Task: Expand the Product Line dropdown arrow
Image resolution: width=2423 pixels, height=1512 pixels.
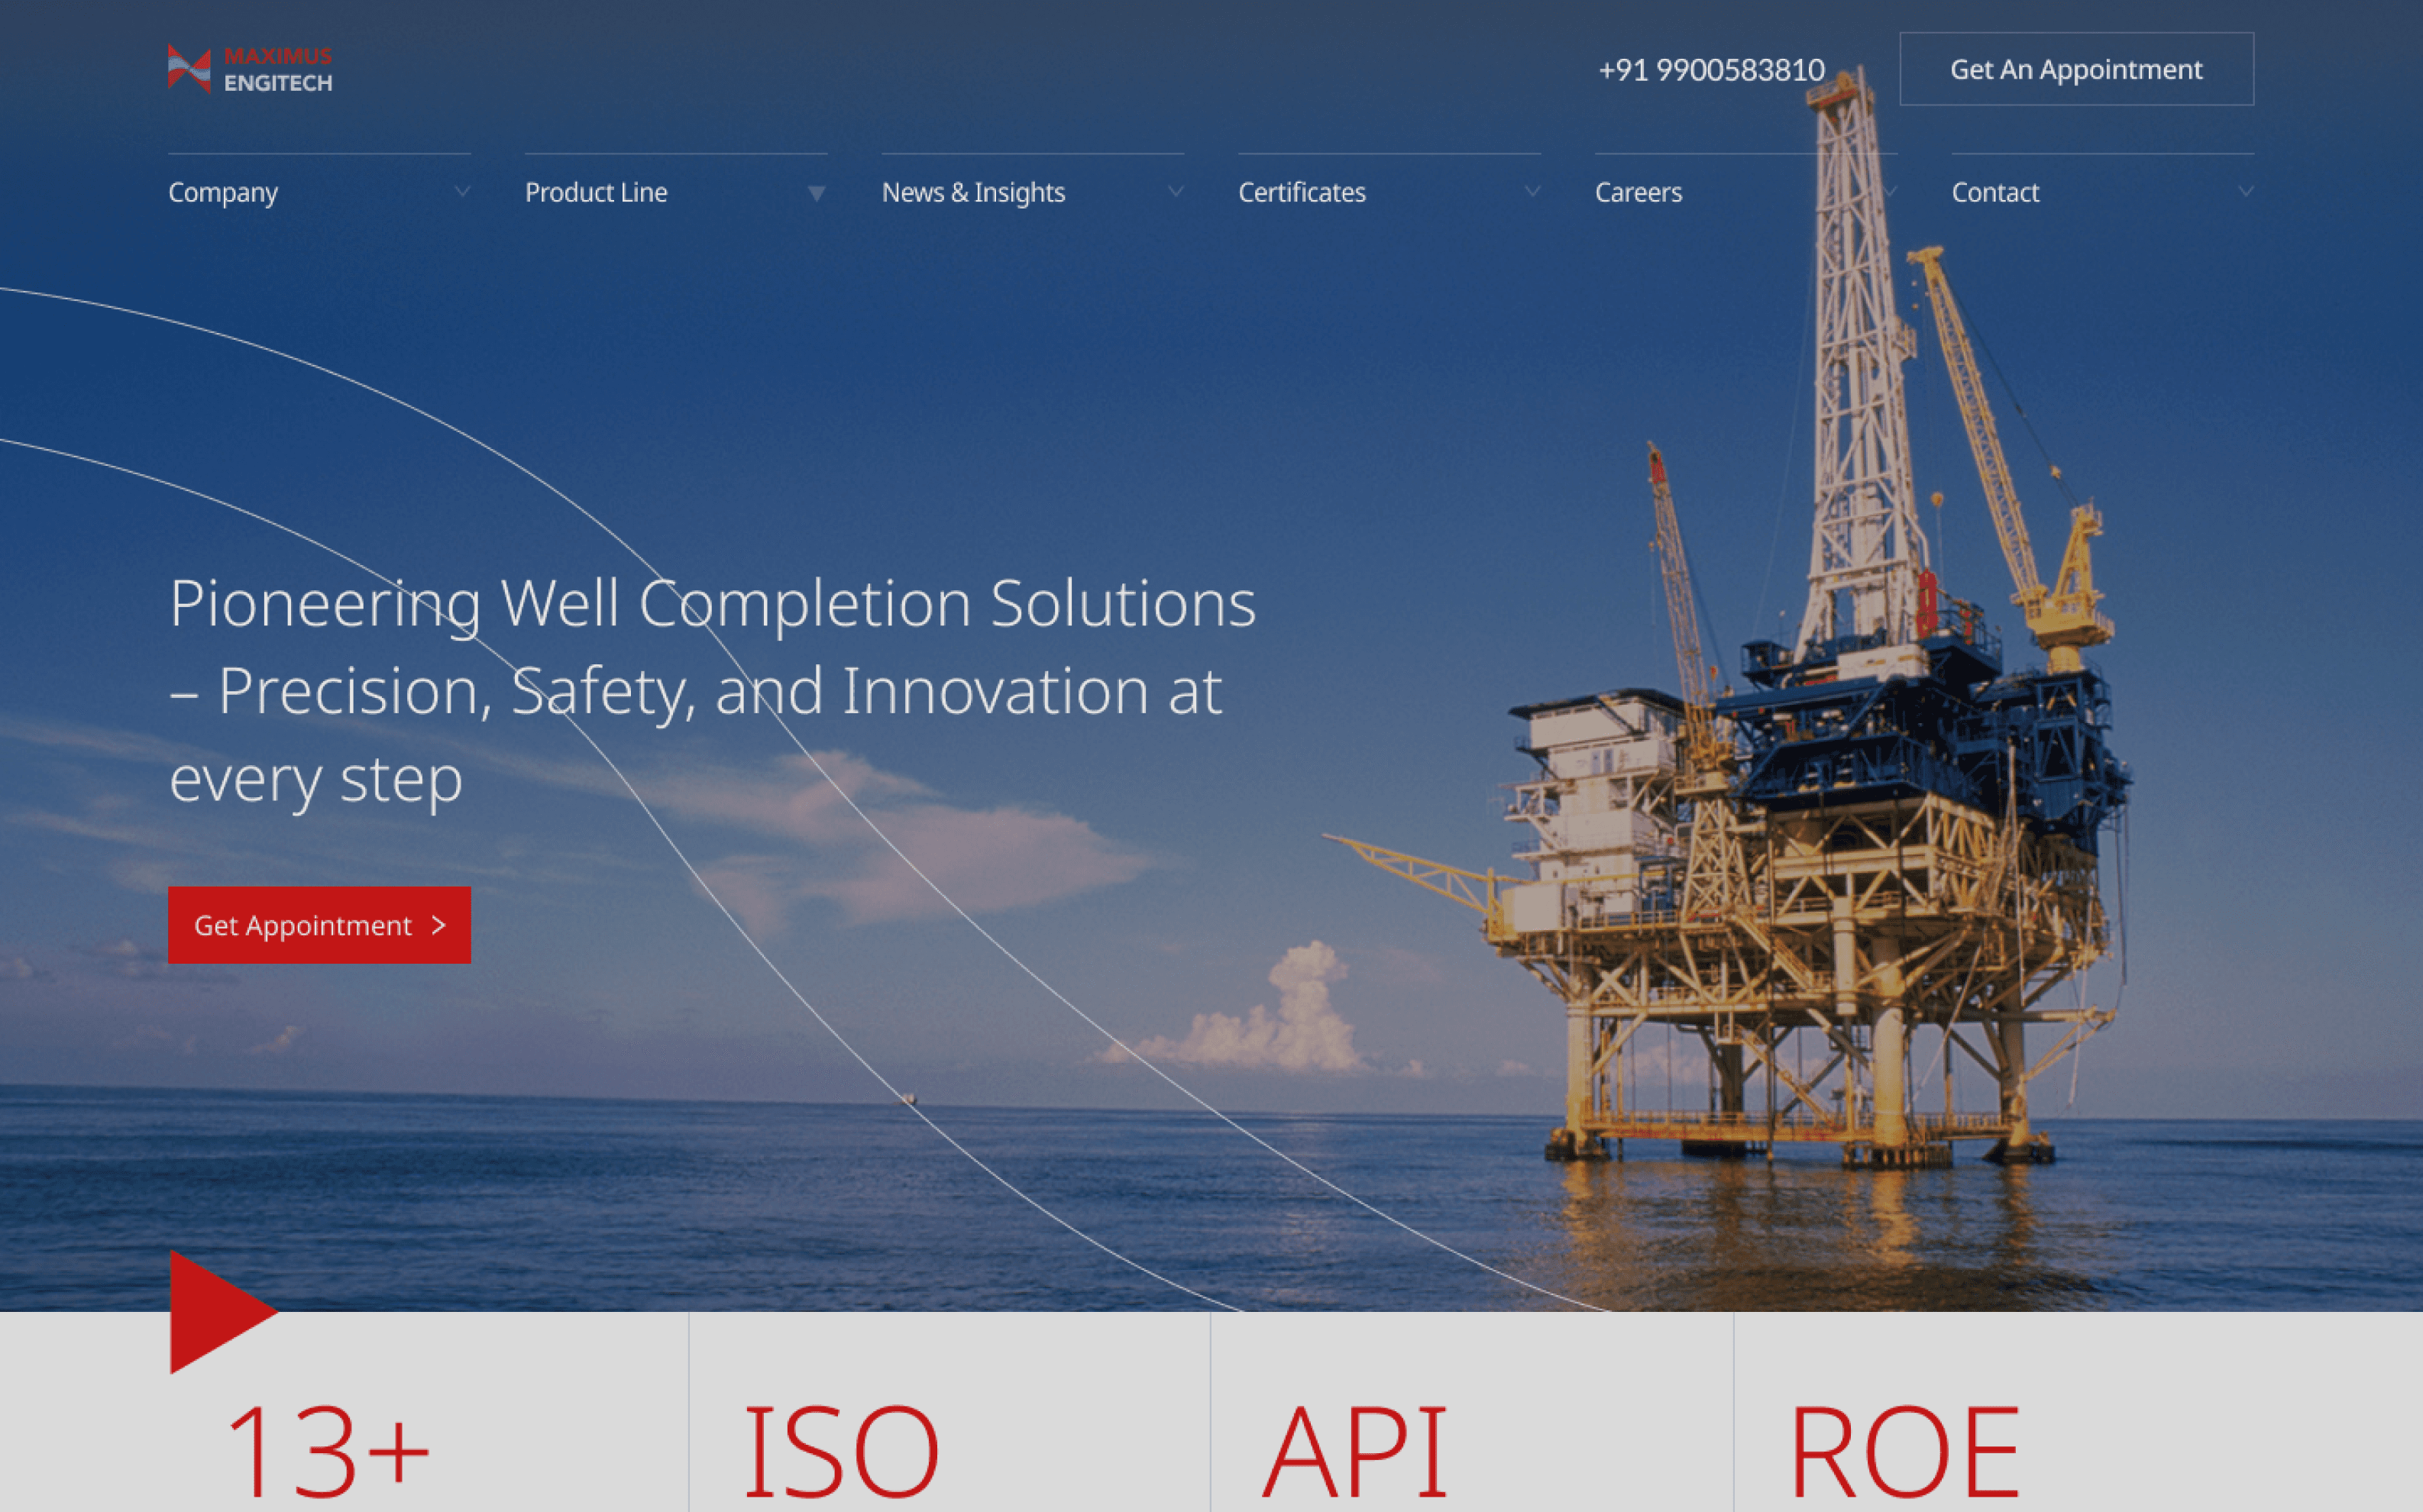Action: pyautogui.click(x=817, y=193)
